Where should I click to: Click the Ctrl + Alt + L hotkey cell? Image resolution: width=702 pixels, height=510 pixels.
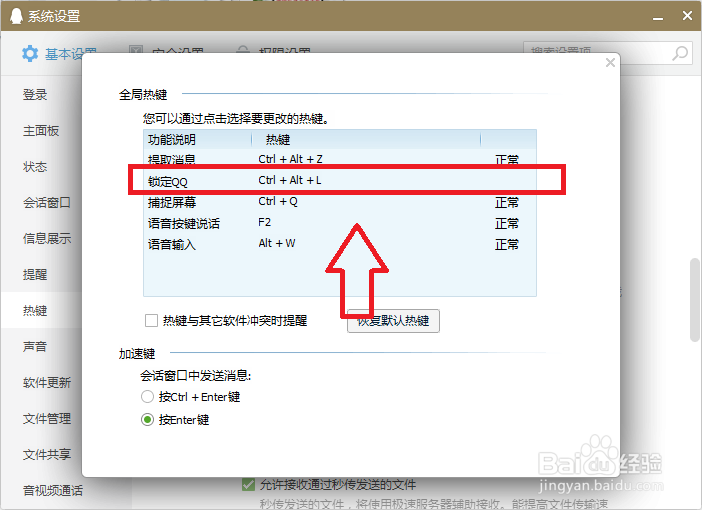pos(290,180)
